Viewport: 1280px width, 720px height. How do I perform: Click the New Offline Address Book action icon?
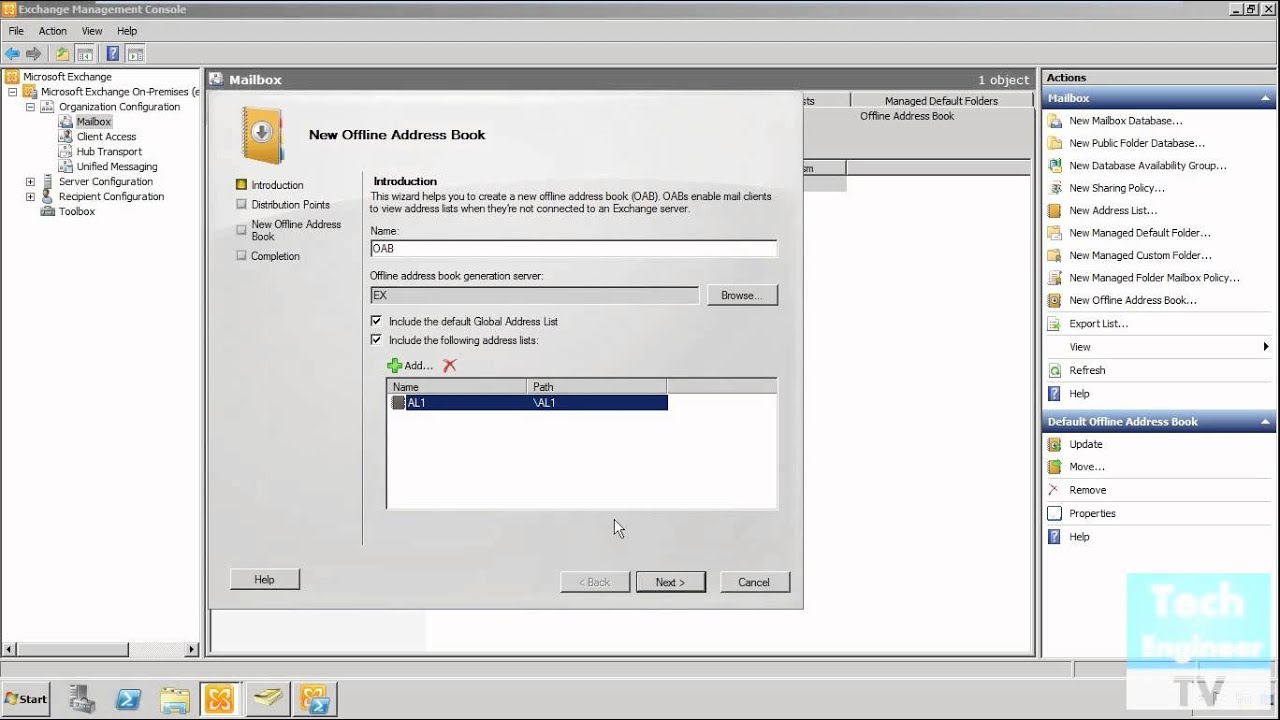pyautogui.click(x=1054, y=300)
